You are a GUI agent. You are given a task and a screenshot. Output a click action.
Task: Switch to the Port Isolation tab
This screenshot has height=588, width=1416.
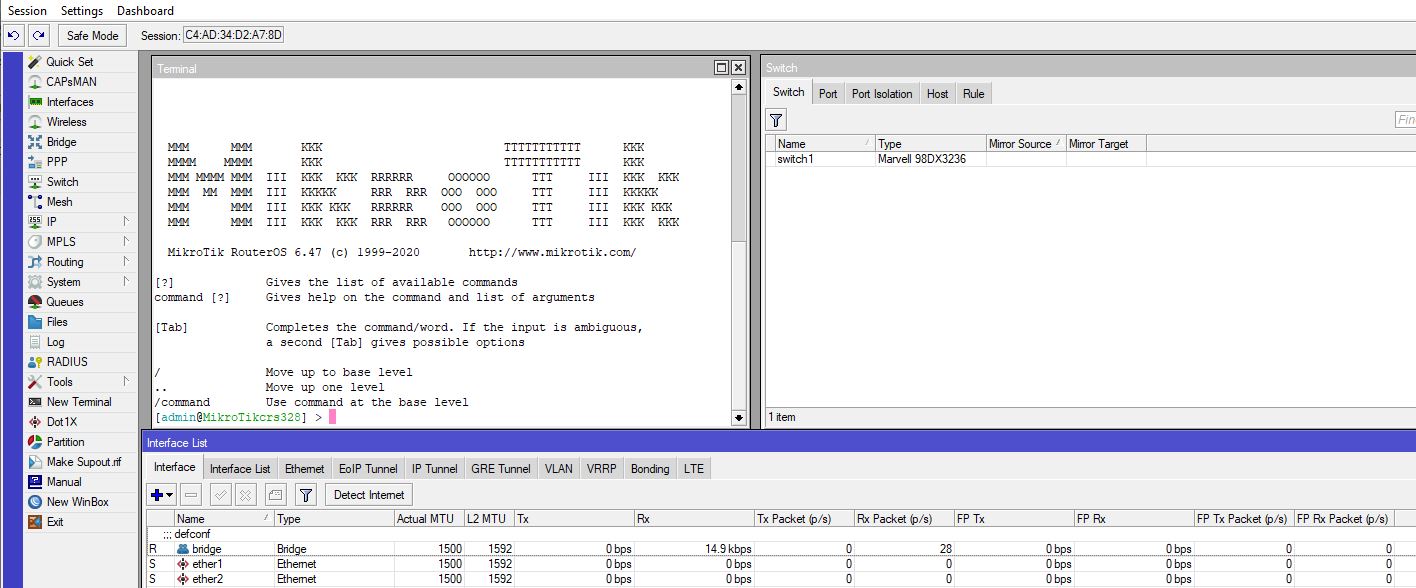tap(881, 94)
